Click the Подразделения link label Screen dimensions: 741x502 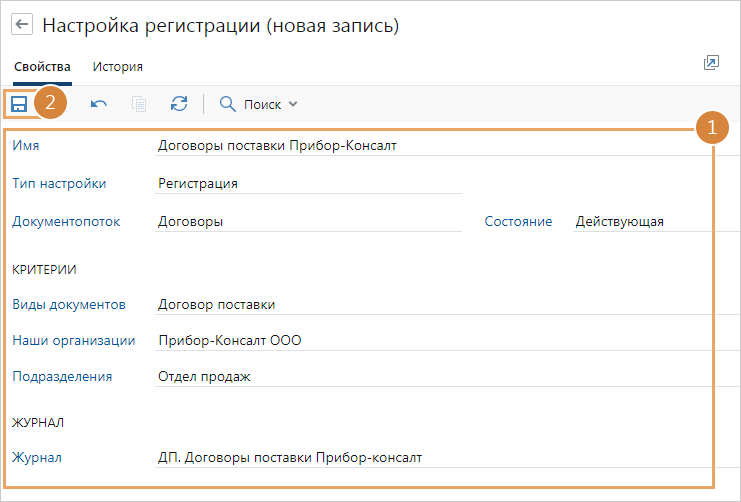pyautogui.click(x=62, y=376)
